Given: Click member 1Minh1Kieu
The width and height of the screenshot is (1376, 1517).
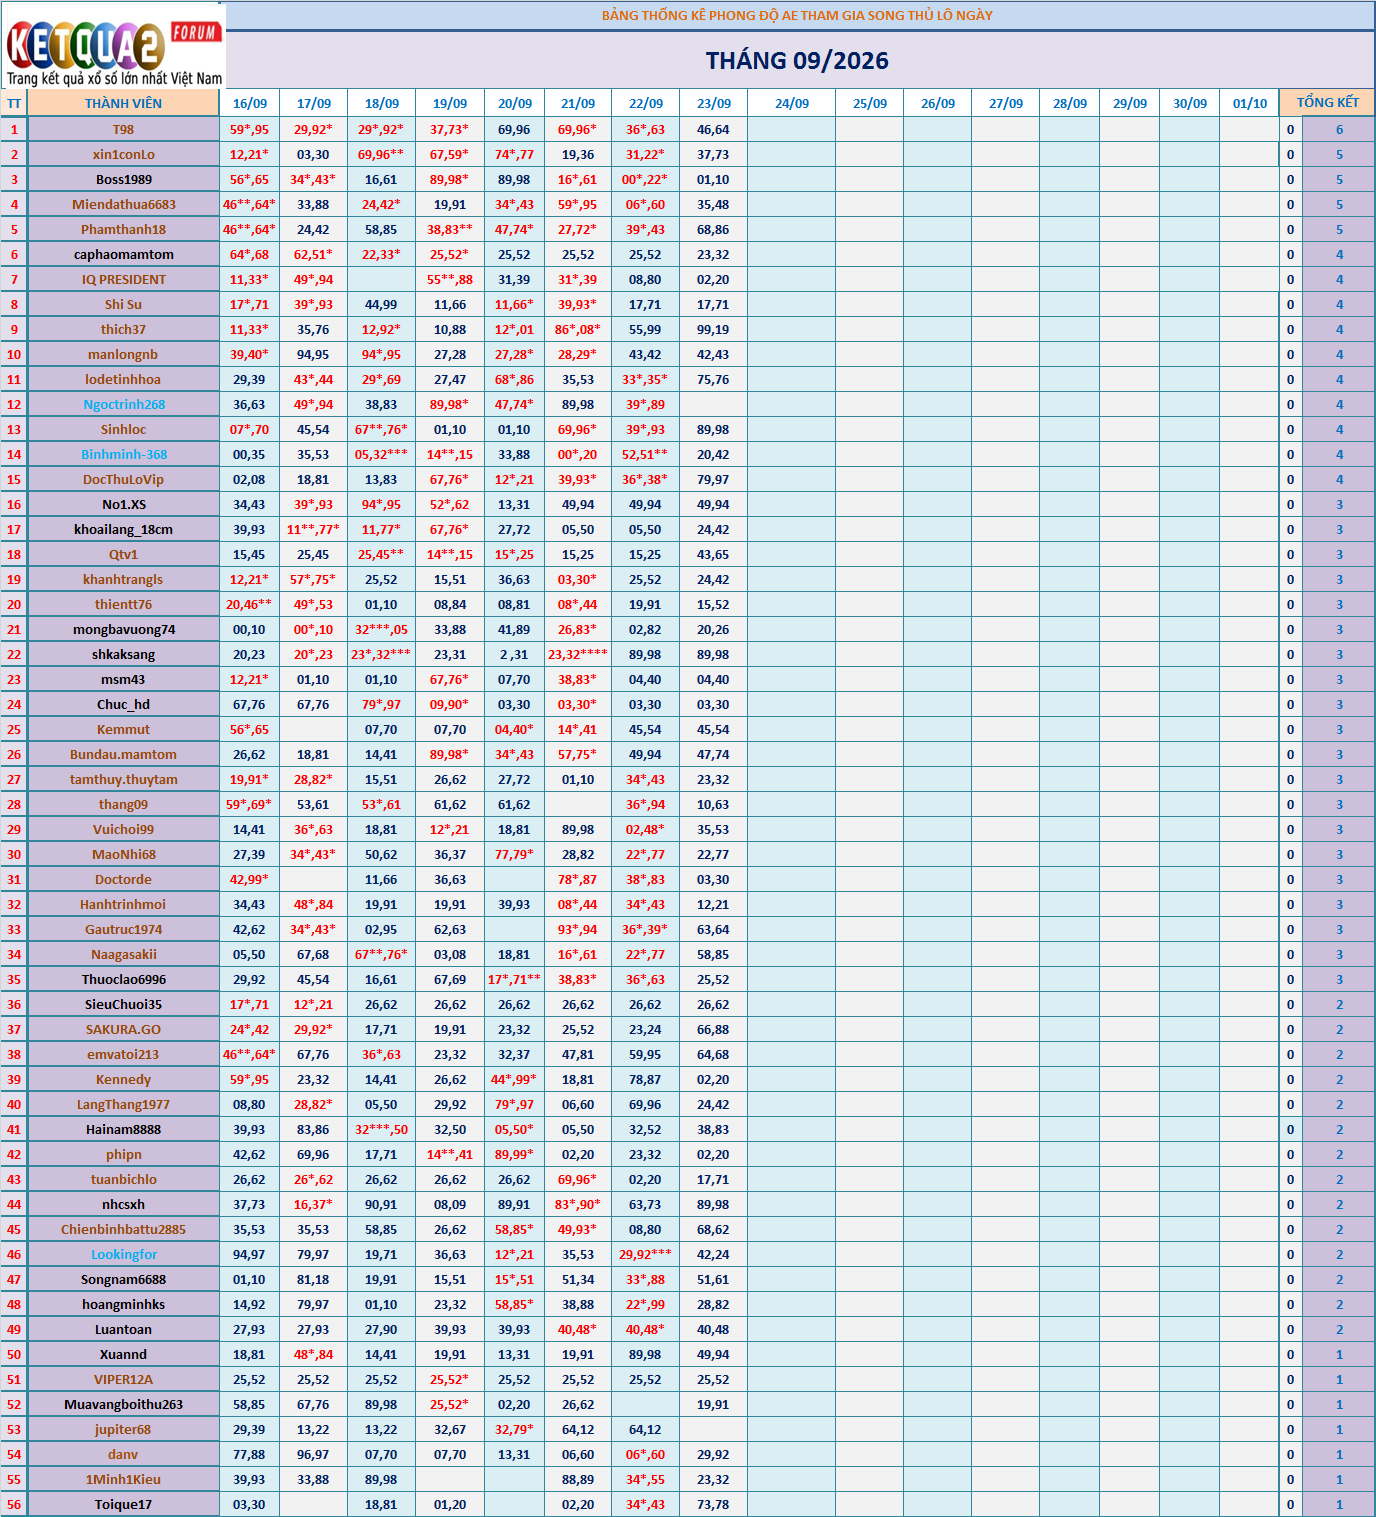Looking at the screenshot, I should (x=123, y=1480).
